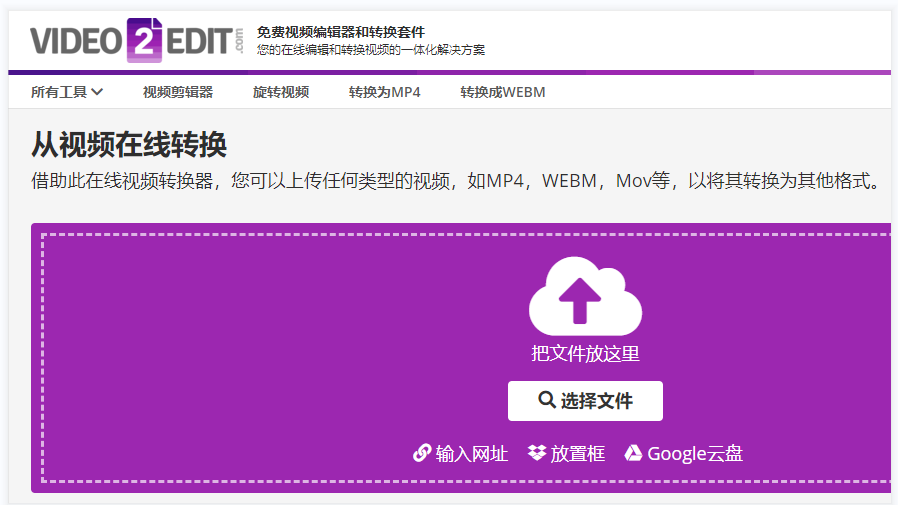
Task: Click the VIDEO2EDIT site logo
Action: (137, 40)
